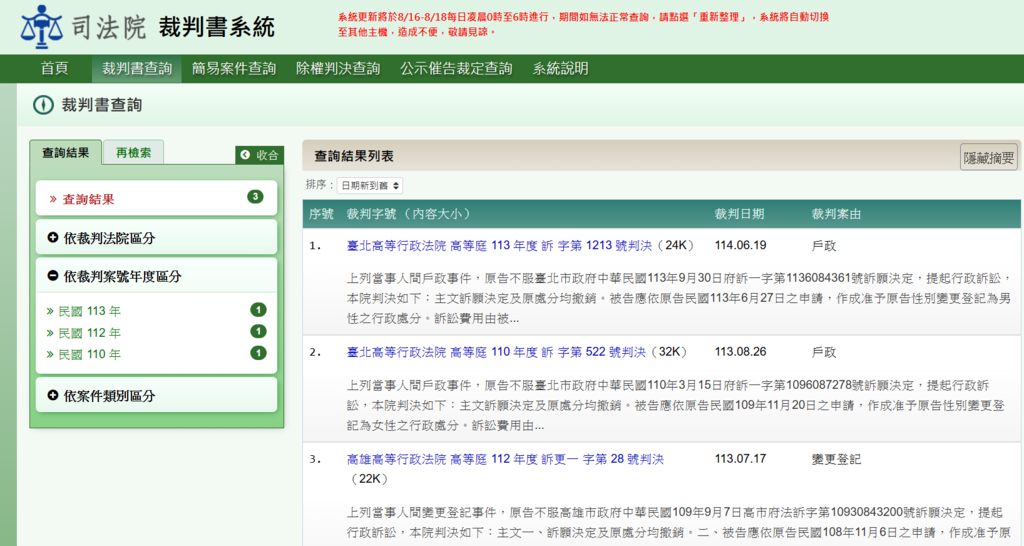Click plus icon next to 依裁判法院區分
This screenshot has height=546, width=1024.
(x=53, y=238)
